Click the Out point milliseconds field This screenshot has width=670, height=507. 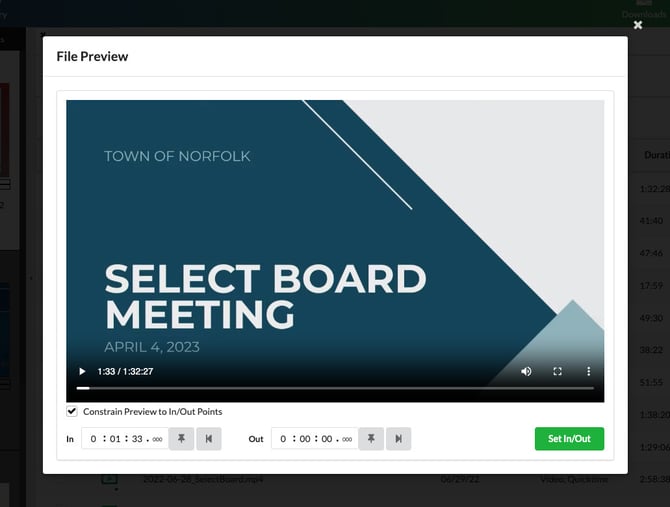[x=346, y=440]
